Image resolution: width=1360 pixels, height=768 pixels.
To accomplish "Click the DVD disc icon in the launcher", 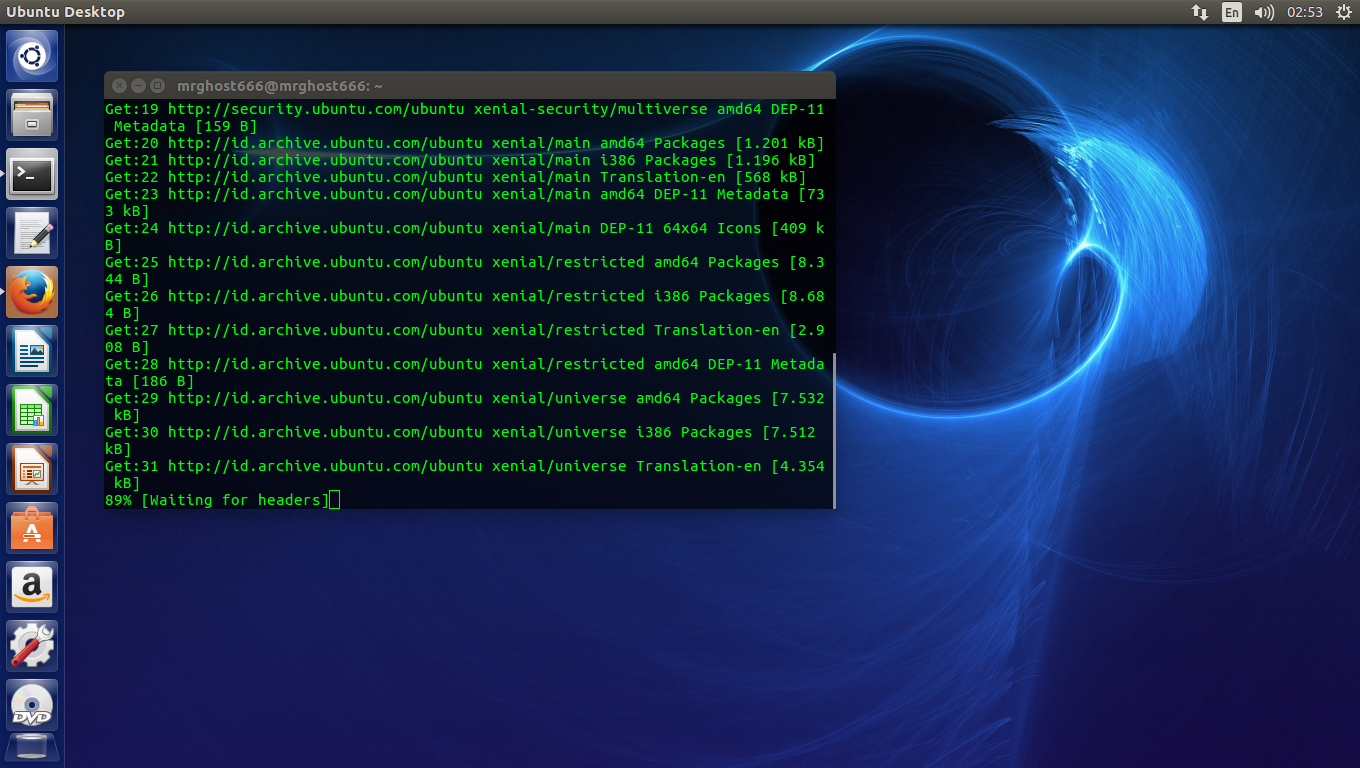I will pos(32,705).
